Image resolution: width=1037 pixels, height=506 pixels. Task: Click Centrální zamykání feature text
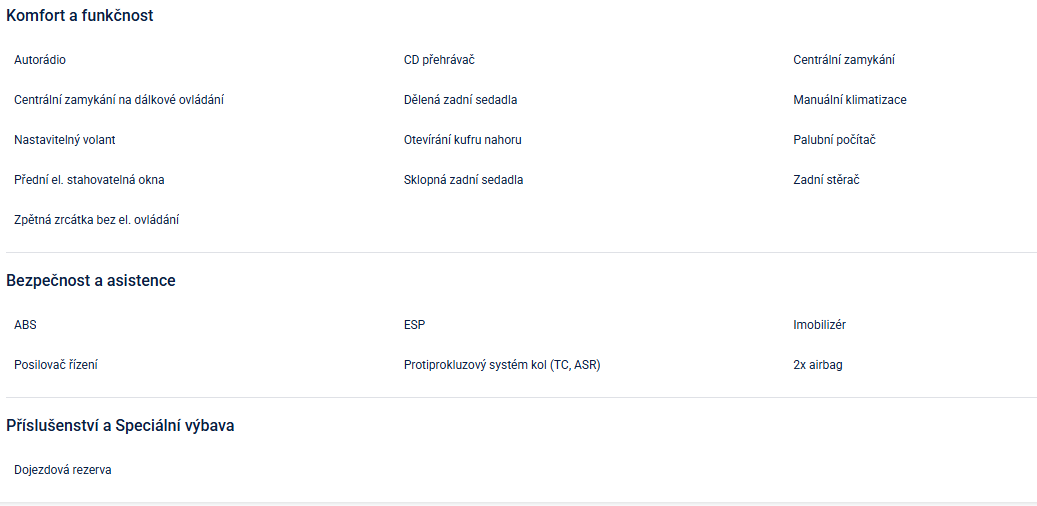[844, 60]
